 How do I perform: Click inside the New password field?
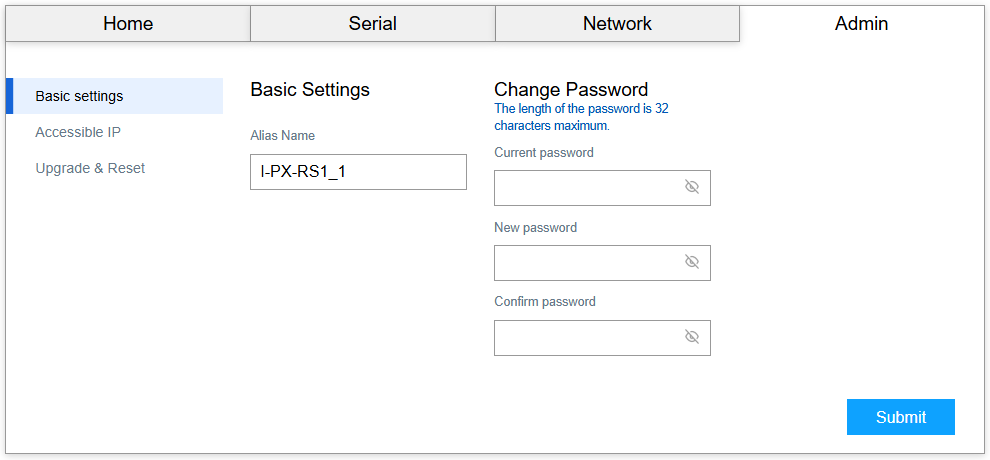tap(586, 263)
